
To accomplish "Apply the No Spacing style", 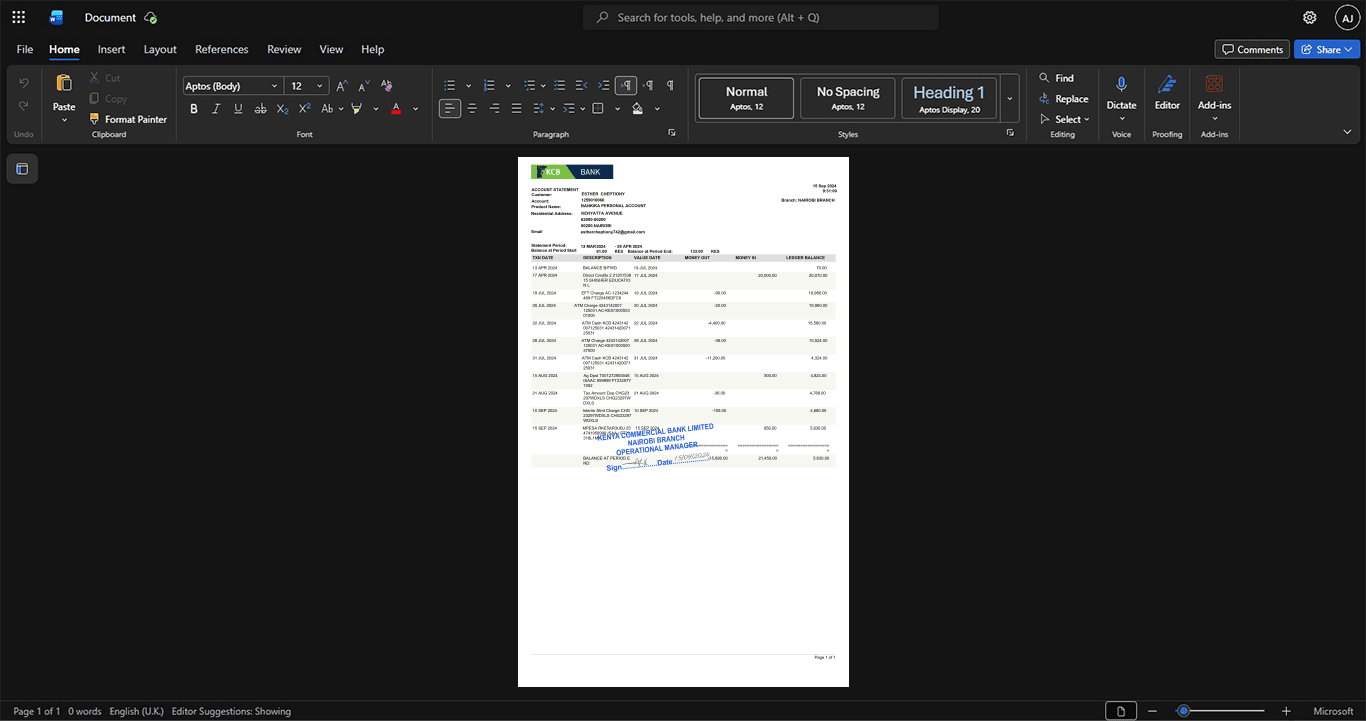I will (x=848, y=99).
